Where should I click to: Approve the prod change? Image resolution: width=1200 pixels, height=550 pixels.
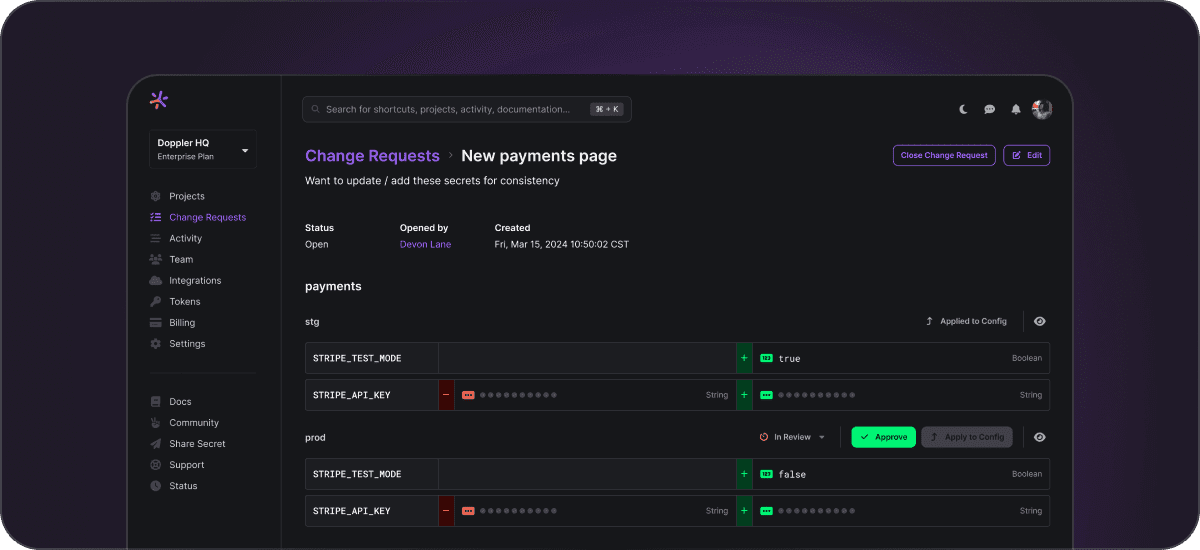(883, 437)
